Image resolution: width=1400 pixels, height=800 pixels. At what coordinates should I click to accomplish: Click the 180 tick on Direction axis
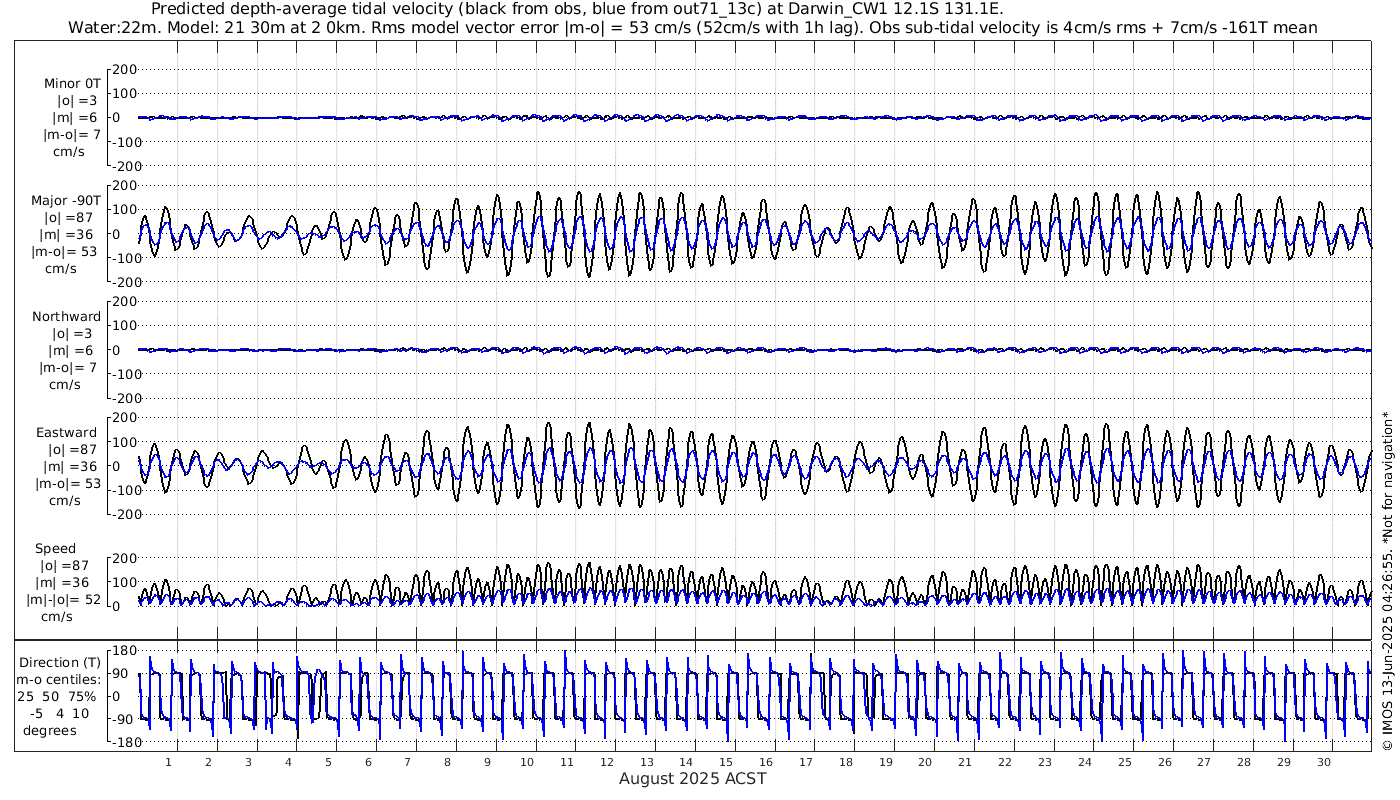(123, 650)
